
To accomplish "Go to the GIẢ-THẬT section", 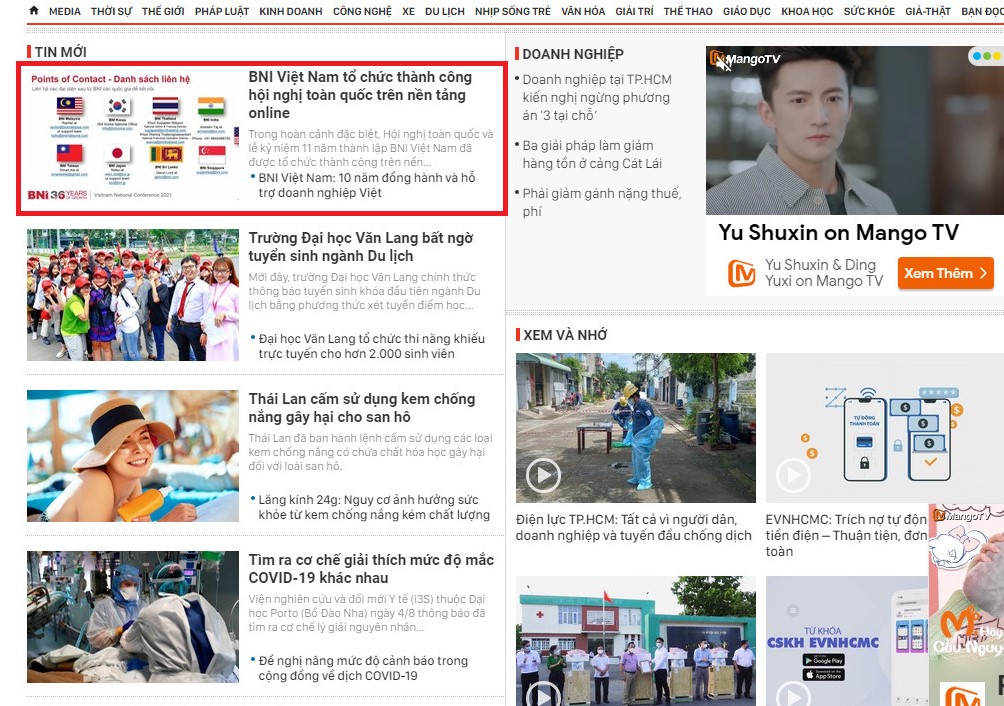I will (928, 11).
